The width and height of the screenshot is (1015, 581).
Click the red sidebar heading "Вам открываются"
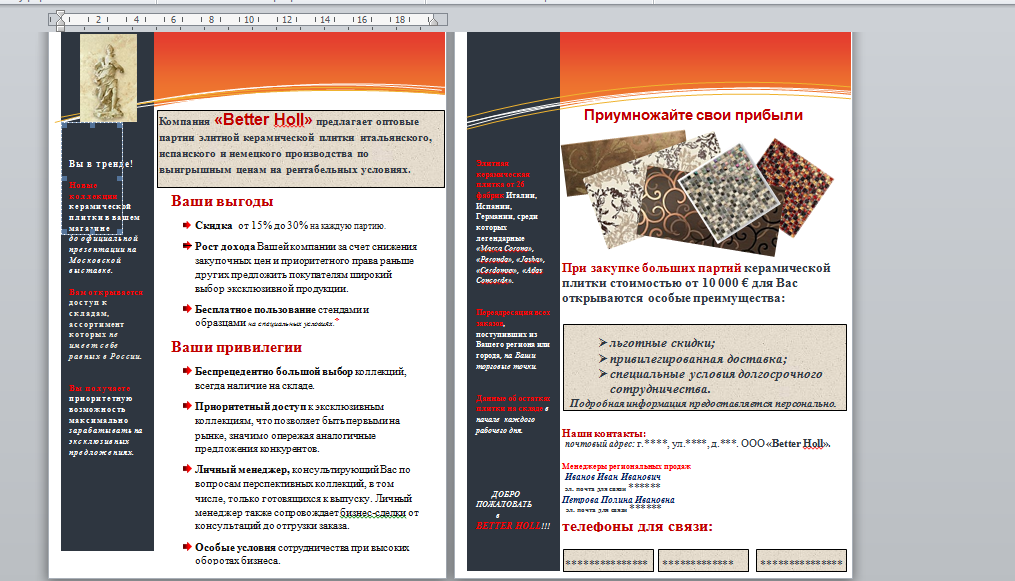[x=106, y=292]
